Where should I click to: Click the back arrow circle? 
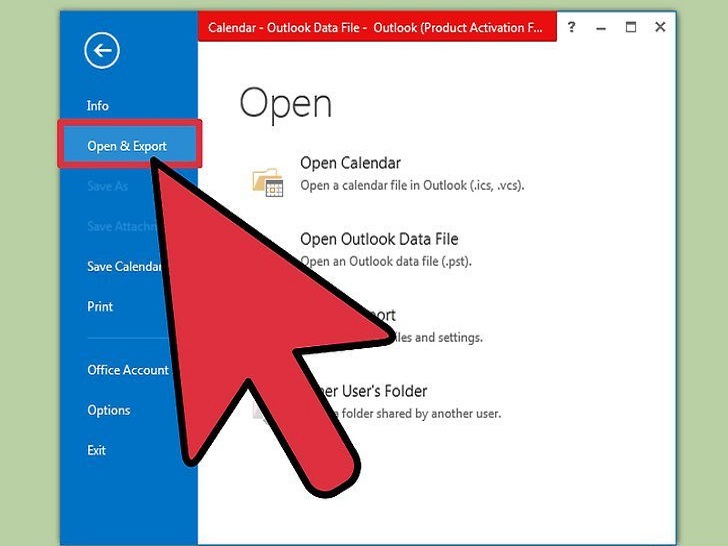[x=102, y=51]
